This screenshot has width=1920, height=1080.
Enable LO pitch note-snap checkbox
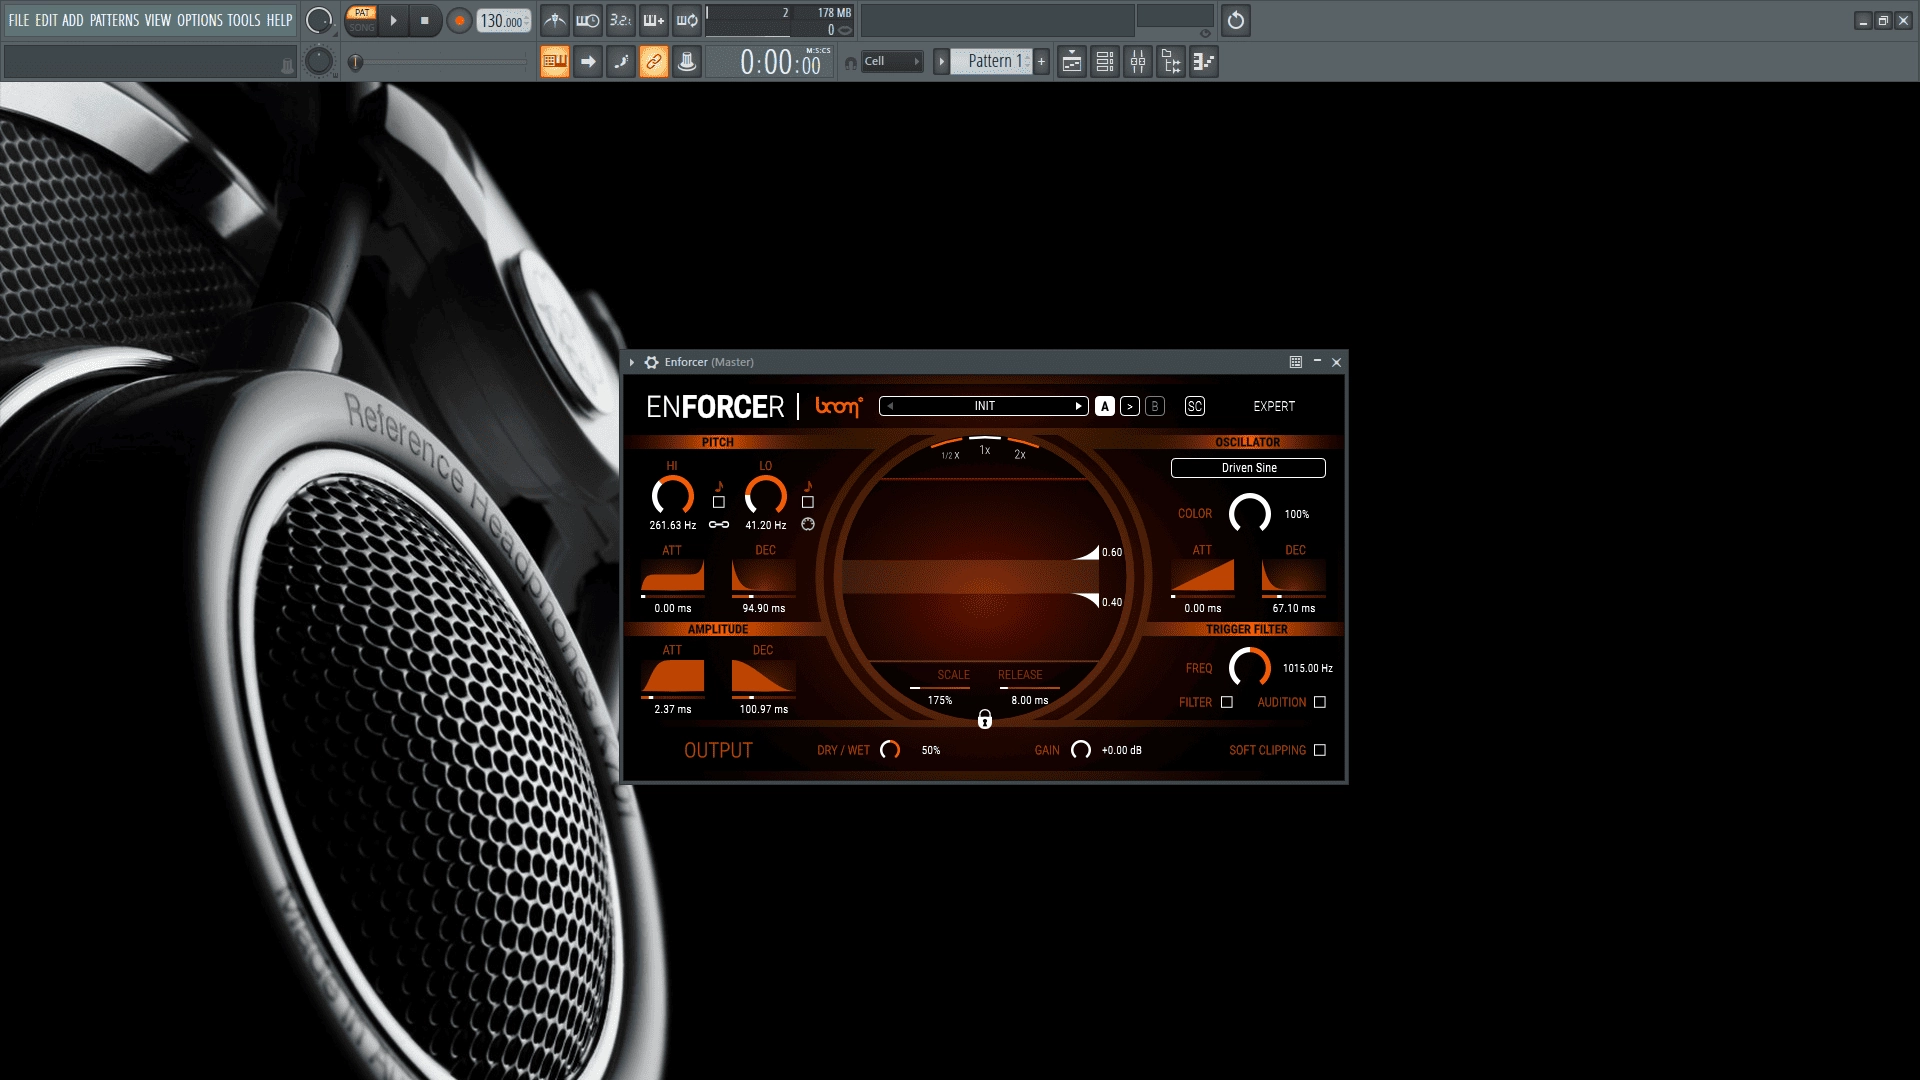(808, 502)
